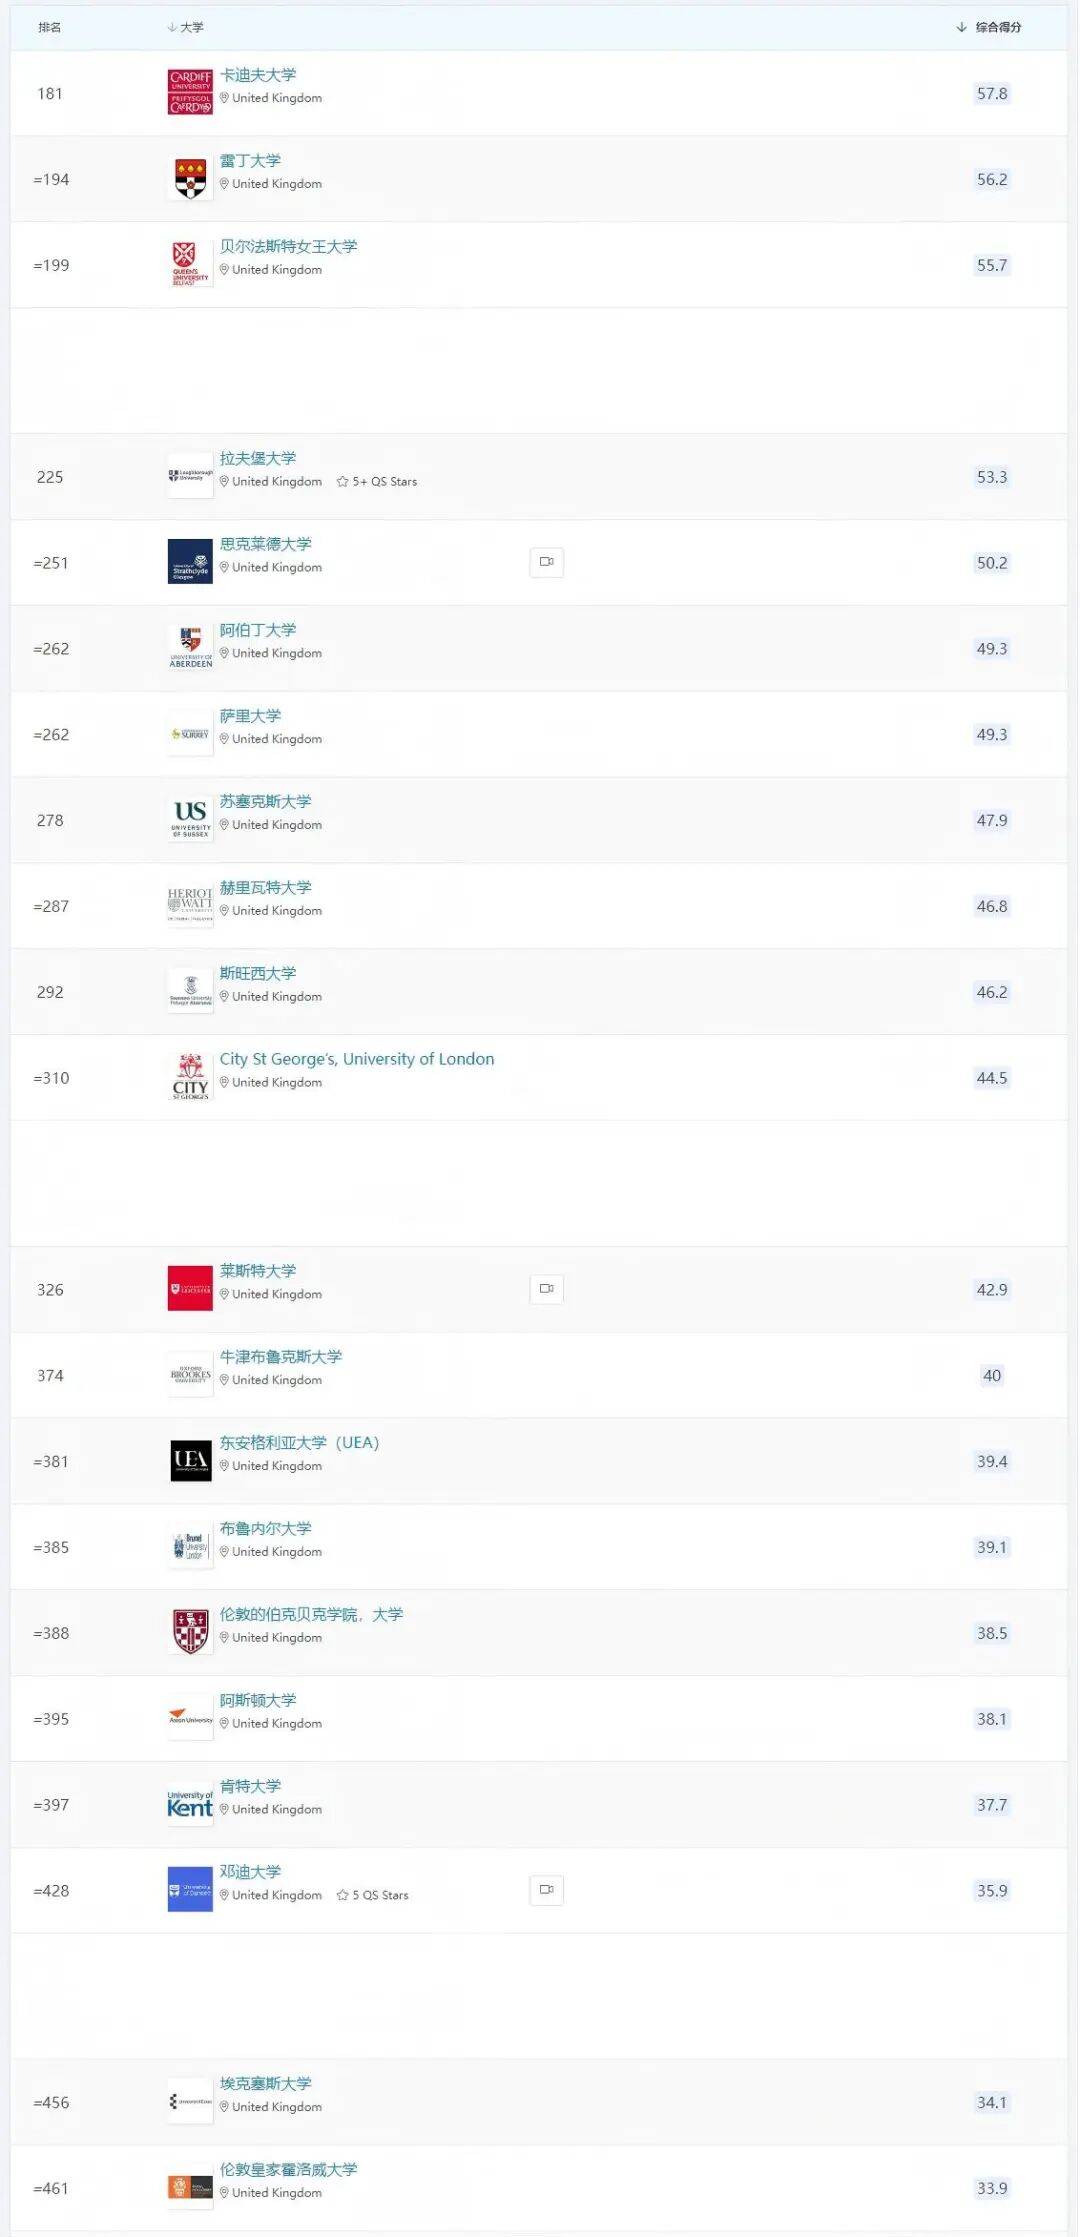1080x2237 pixels.
Task: Click the 5+ QS Stars badge
Action: click(377, 482)
